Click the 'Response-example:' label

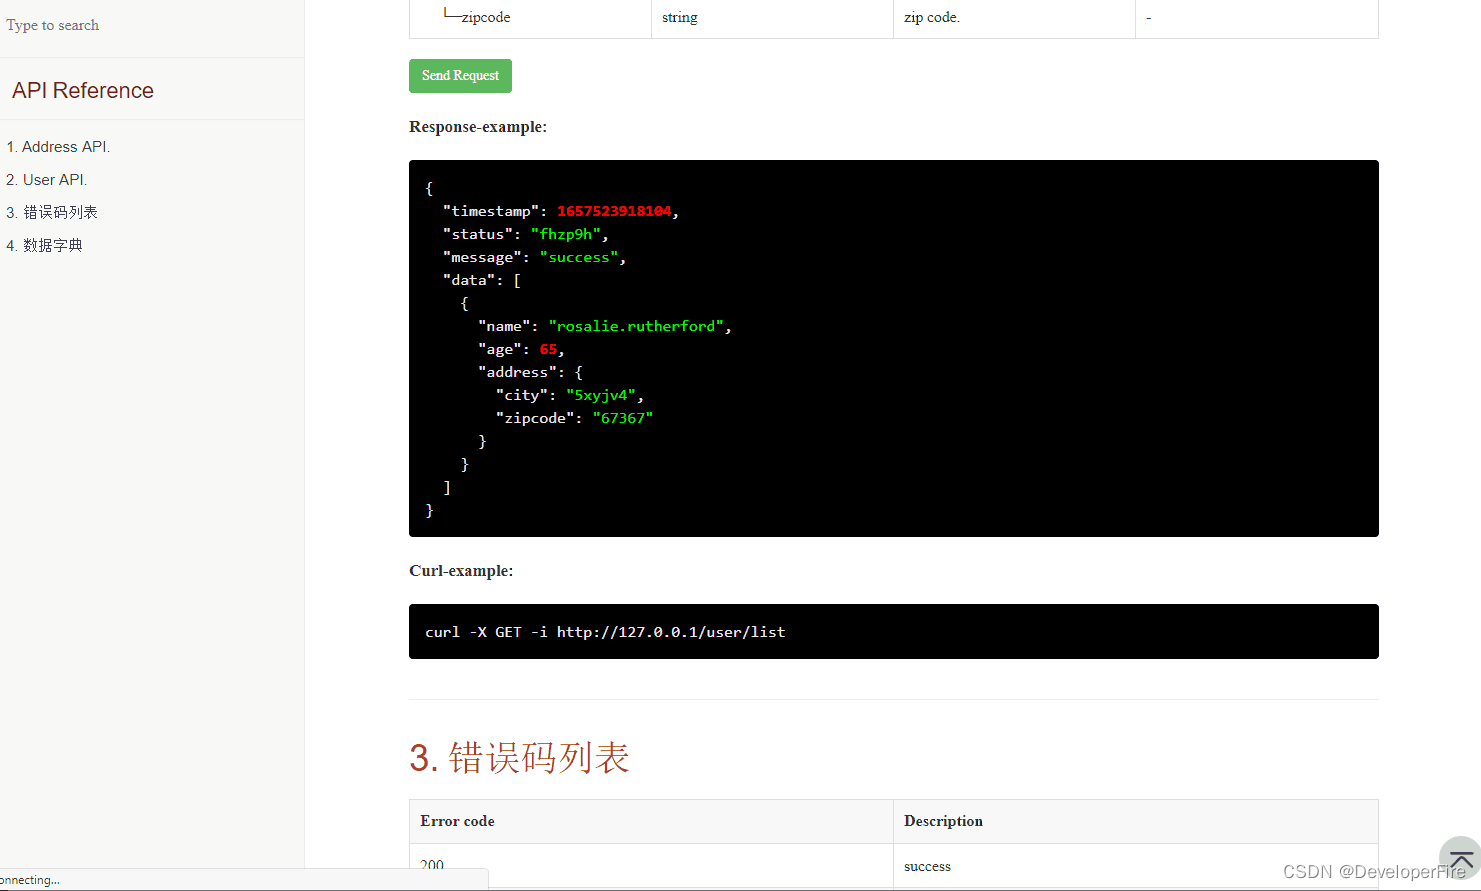point(478,127)
